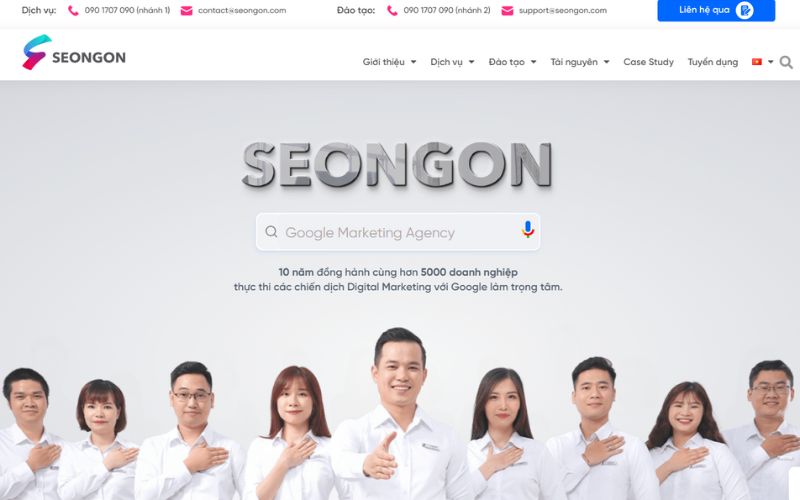Image resolution: width=800 pixels, height=500 pixels.
Task: Click the envelope icon for support@seongon.com
Action: (x=507, y=11)
